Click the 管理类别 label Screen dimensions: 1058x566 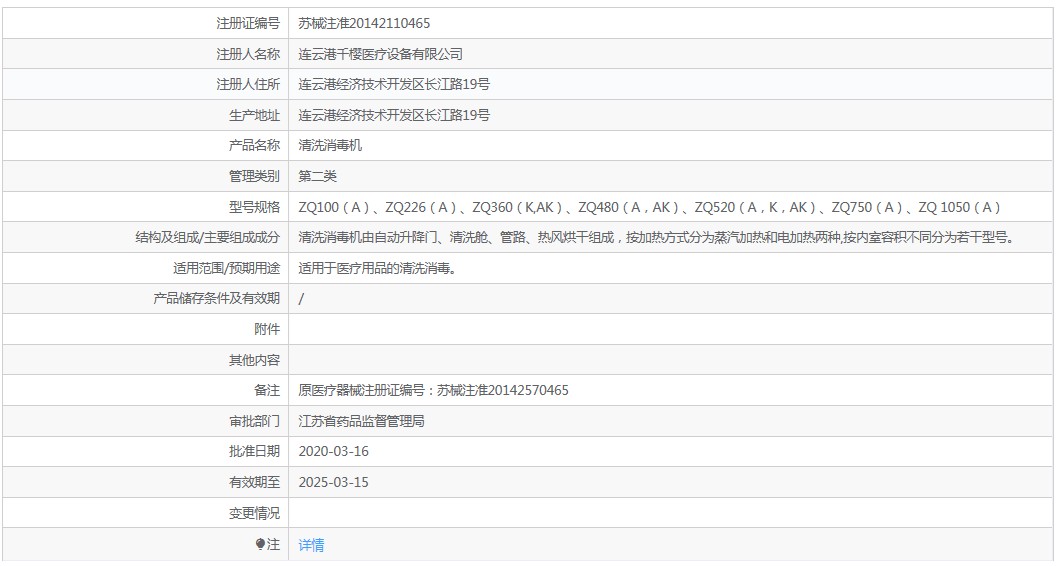click(254, 176)
